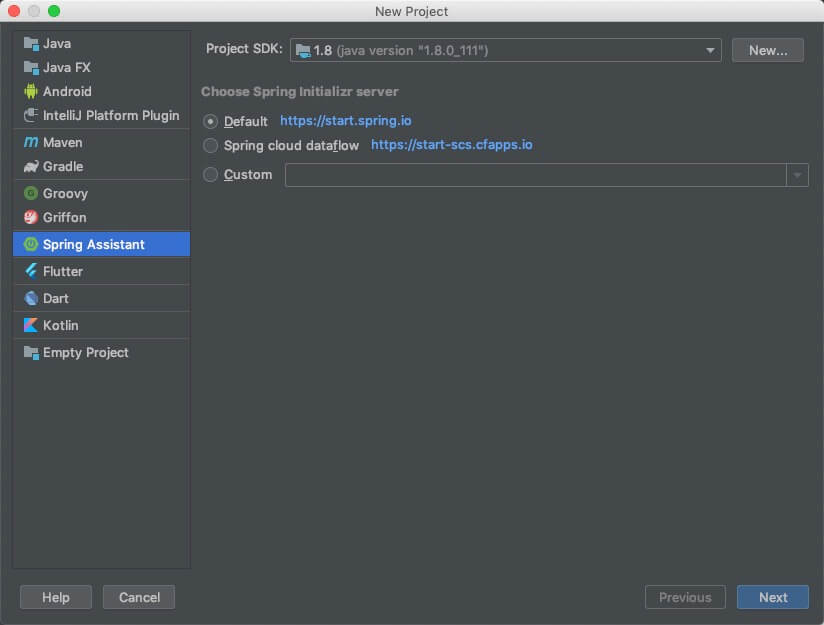
Task: Close the New Project window
Action: point(14,11)
